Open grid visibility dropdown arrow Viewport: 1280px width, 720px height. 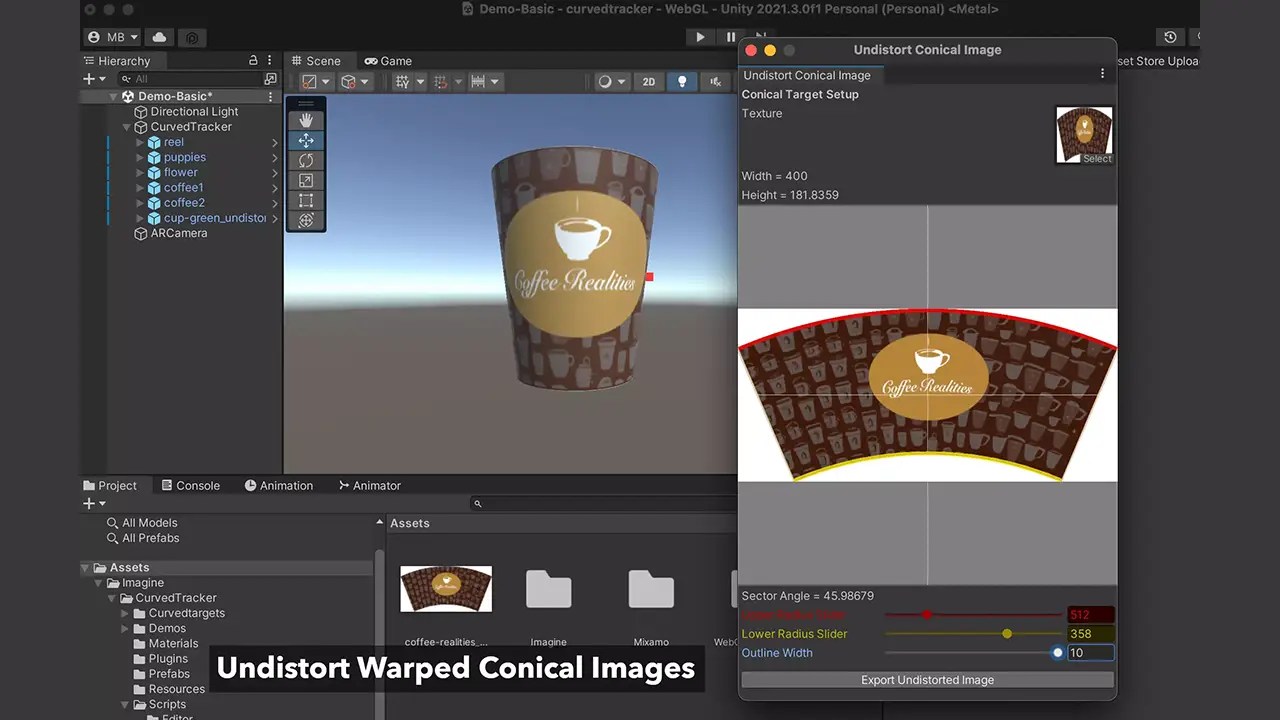pyautogui.click(x=420, y=82)
